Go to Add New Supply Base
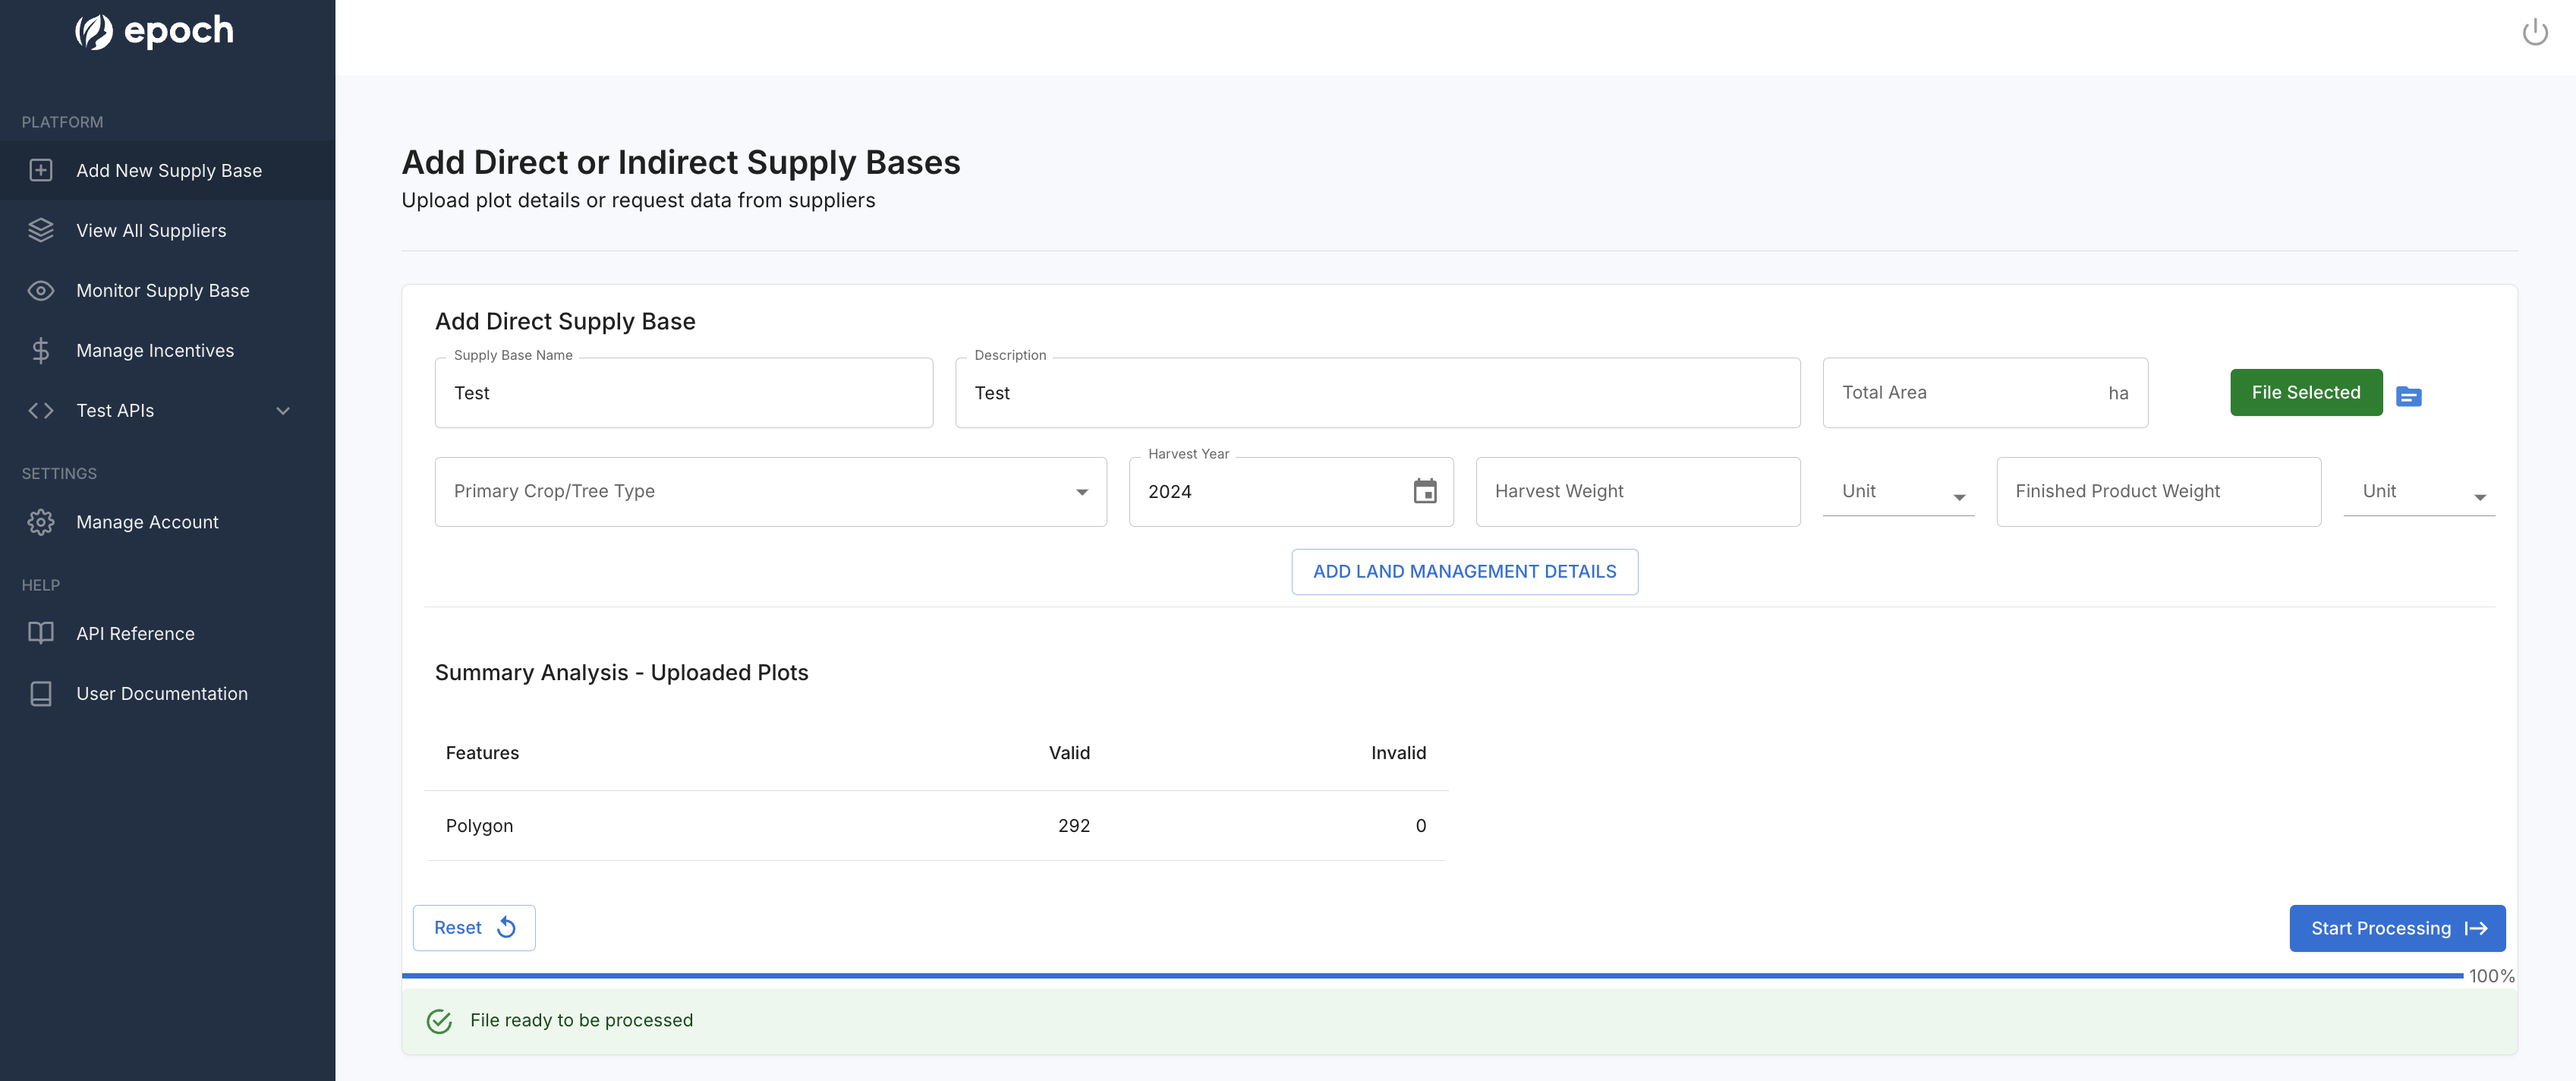The image size is (2576, 1081). coord(168,171)
